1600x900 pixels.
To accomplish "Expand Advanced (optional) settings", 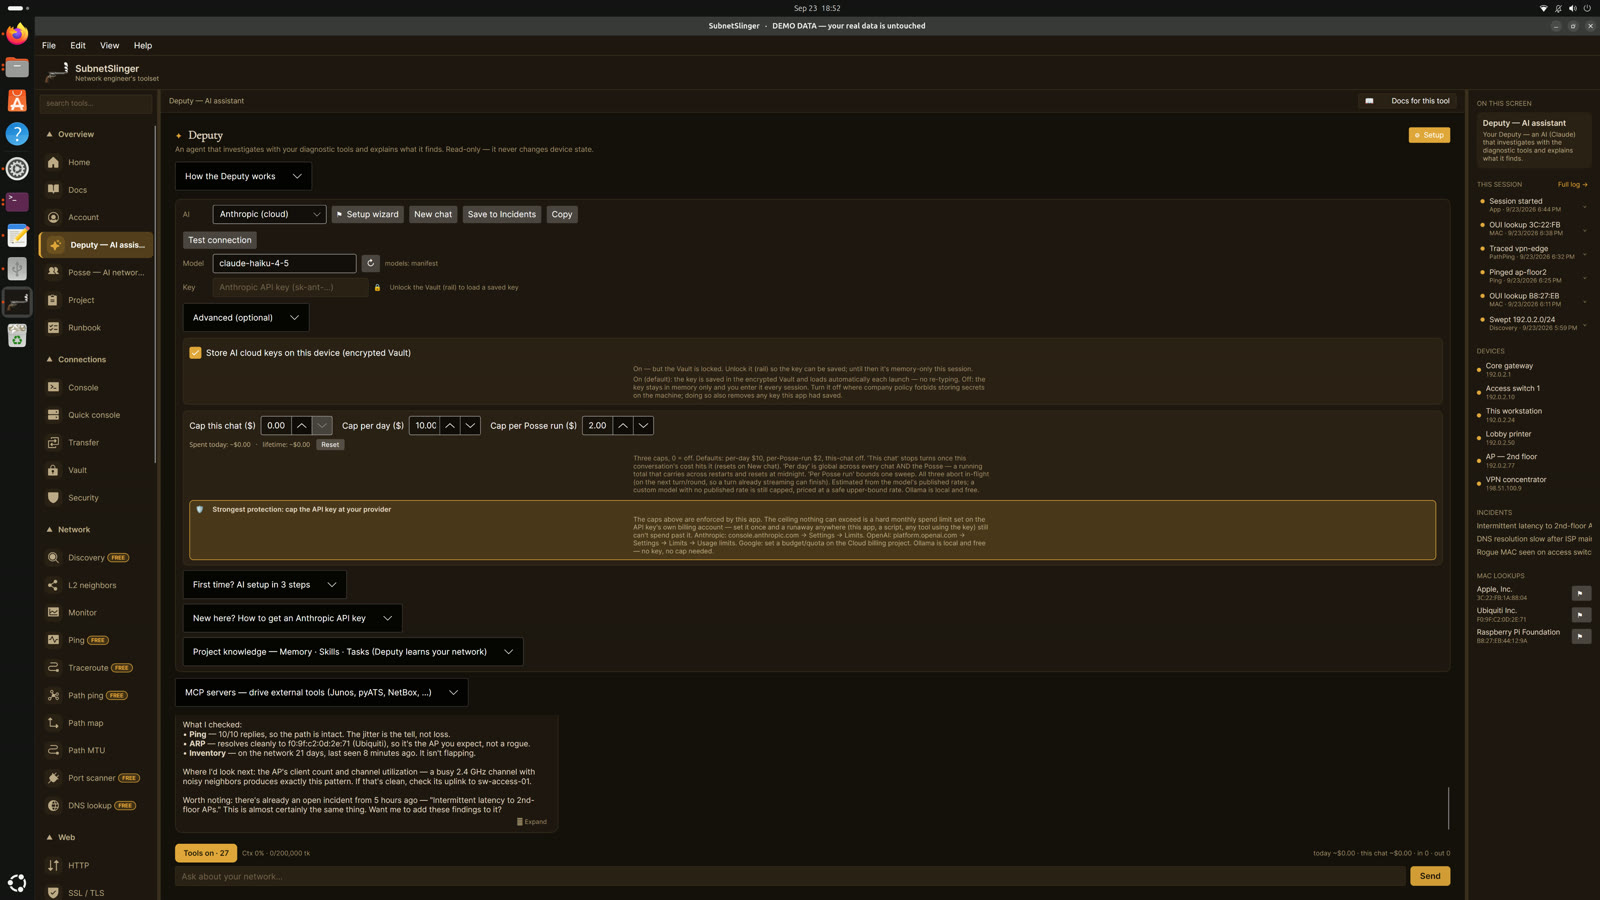I will (246, 318).
